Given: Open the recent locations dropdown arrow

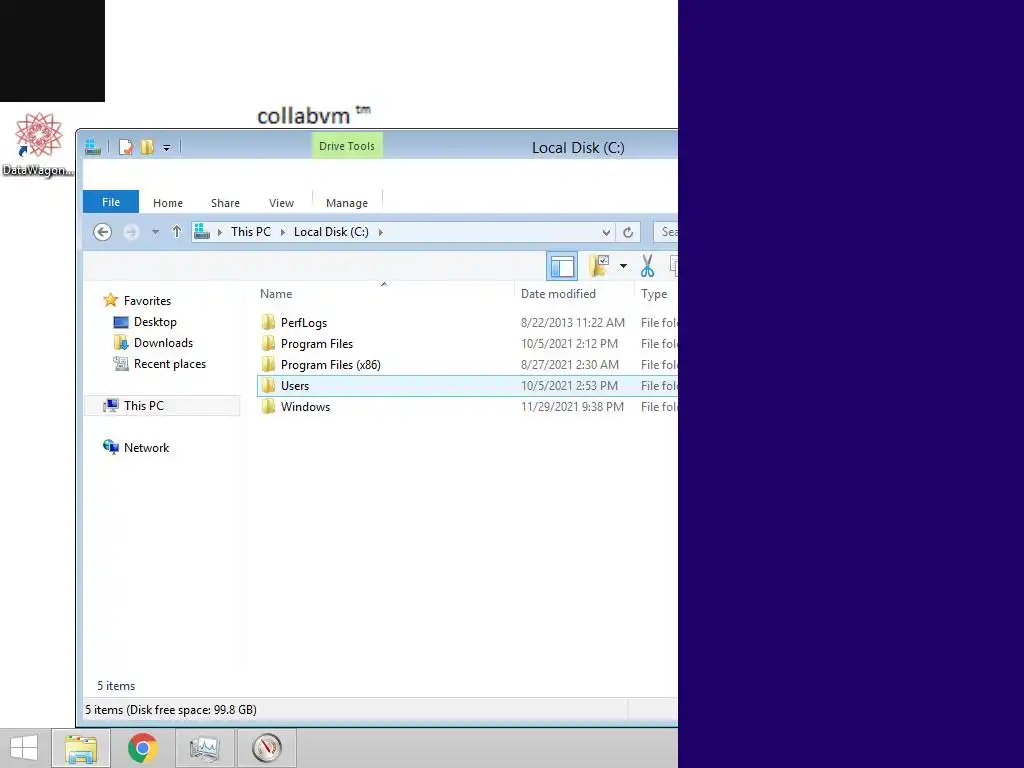Looking at the screenshot, I should tap(155, 232).
